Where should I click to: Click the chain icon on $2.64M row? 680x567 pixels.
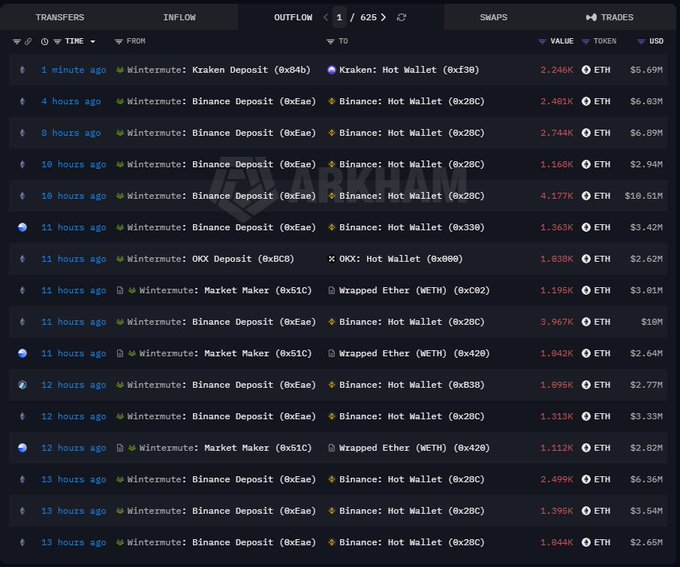[x=23, y=353]
